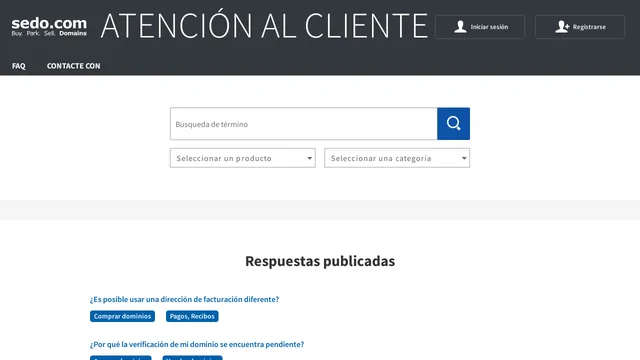Click the add-user icon beside Registrarse
640x360 pixels.
pos(562,27)
